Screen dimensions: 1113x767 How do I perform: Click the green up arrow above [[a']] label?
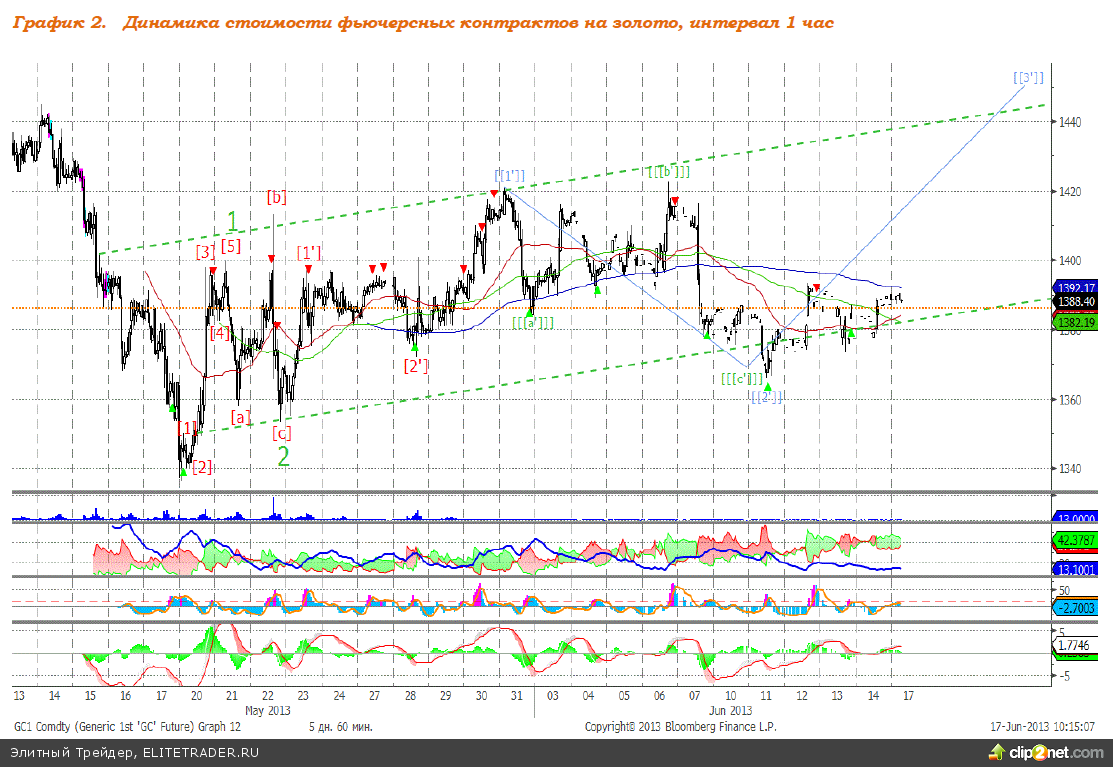pos(529,312)
